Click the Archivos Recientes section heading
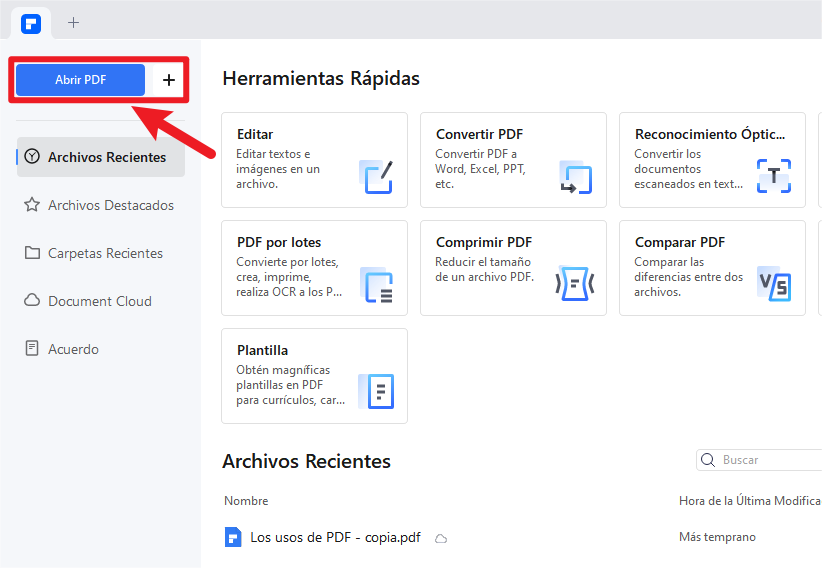The image size is (822, 568). (306, 462)
